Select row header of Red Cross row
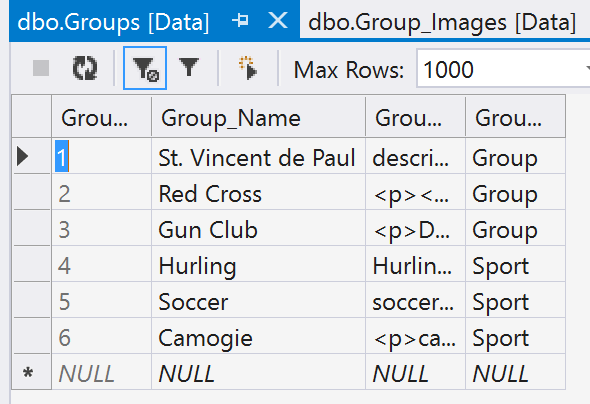590x404 pixels. (32, 192)
